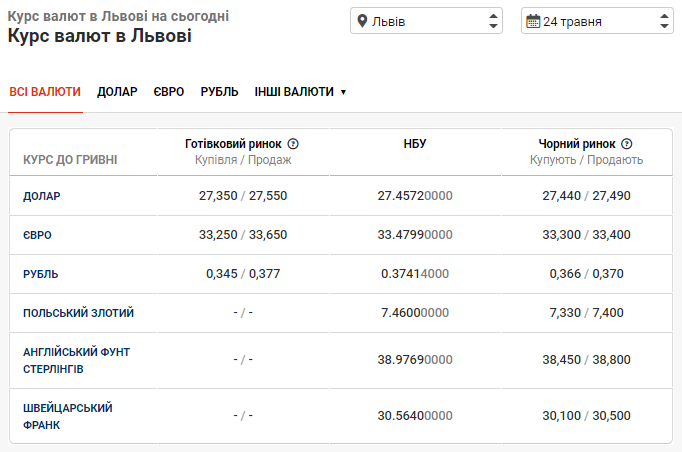Select the black market franc rate 30,100 / 30,500
Image resolution: width=682 pixels, height=452 pixels.
pyautogui.click(x=586, y=415)
